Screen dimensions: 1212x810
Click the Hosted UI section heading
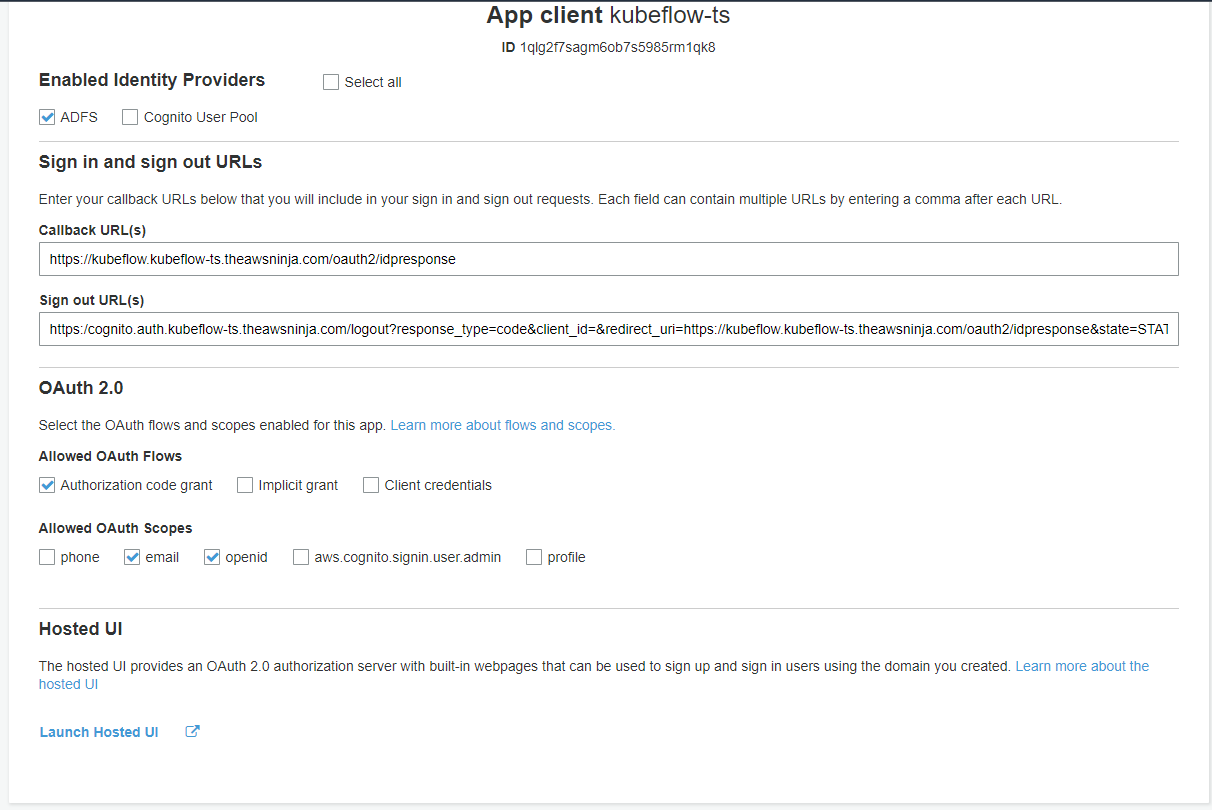pyautogui.click(x=80, y=629)
